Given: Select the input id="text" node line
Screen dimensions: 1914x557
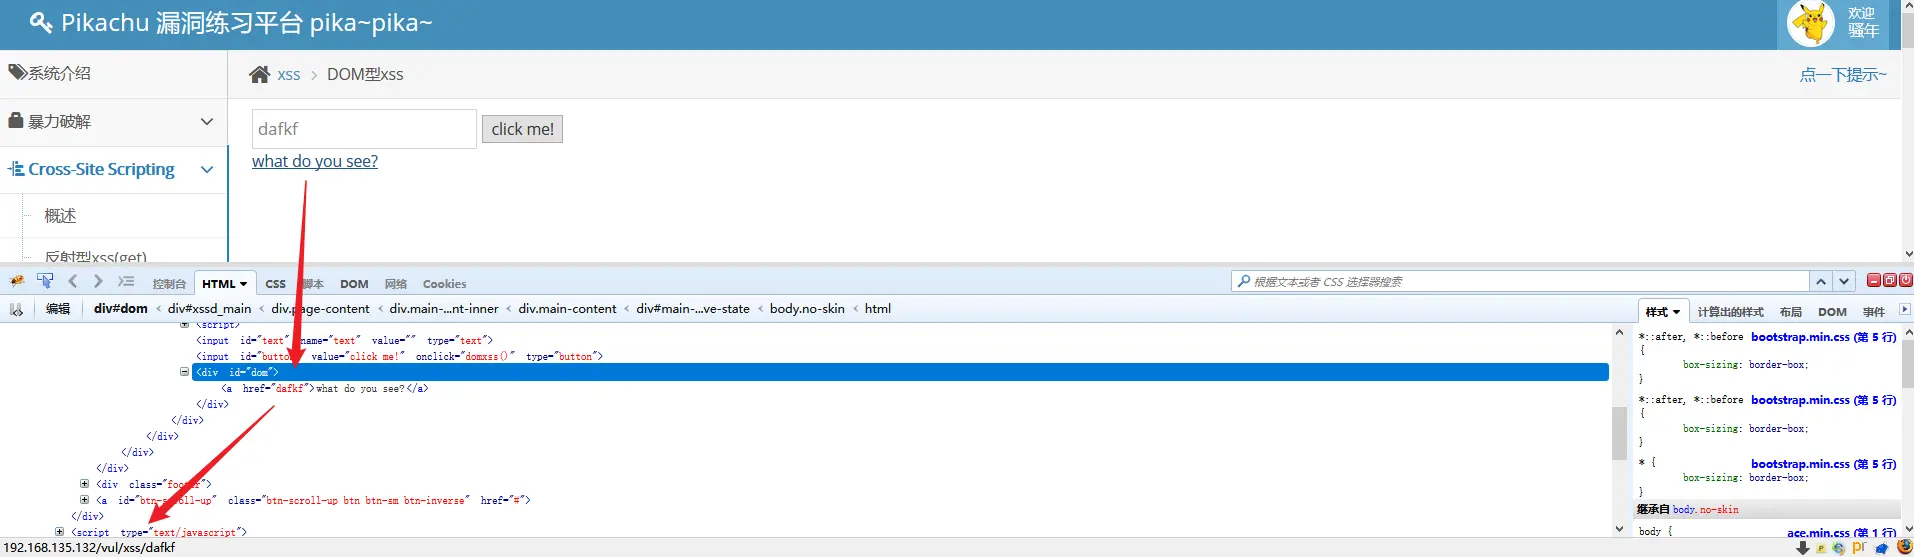Looking at the screenshot, I should click(x=344, y=341).
